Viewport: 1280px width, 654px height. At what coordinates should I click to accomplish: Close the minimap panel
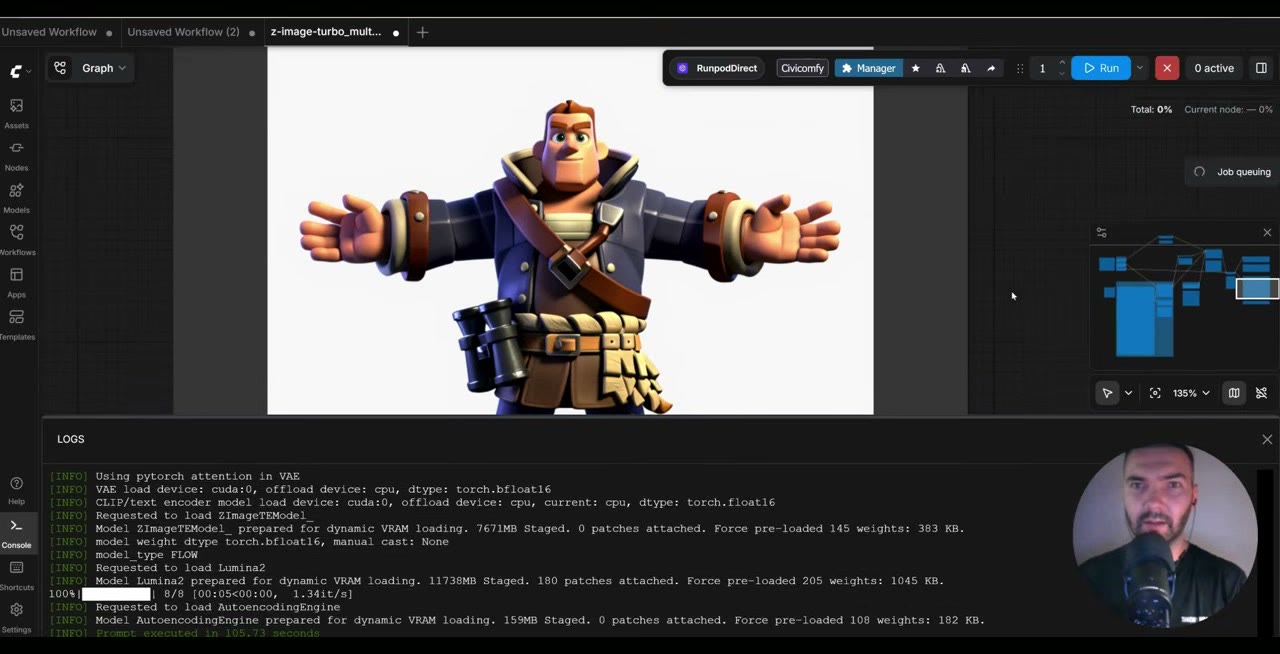(x=1267, y=233)
